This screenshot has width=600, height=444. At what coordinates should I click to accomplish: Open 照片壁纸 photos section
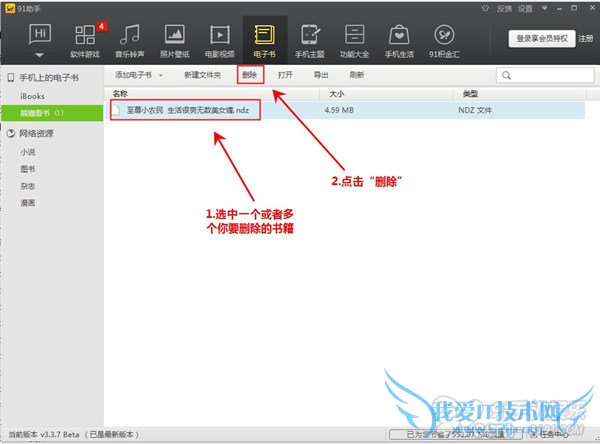175,41
